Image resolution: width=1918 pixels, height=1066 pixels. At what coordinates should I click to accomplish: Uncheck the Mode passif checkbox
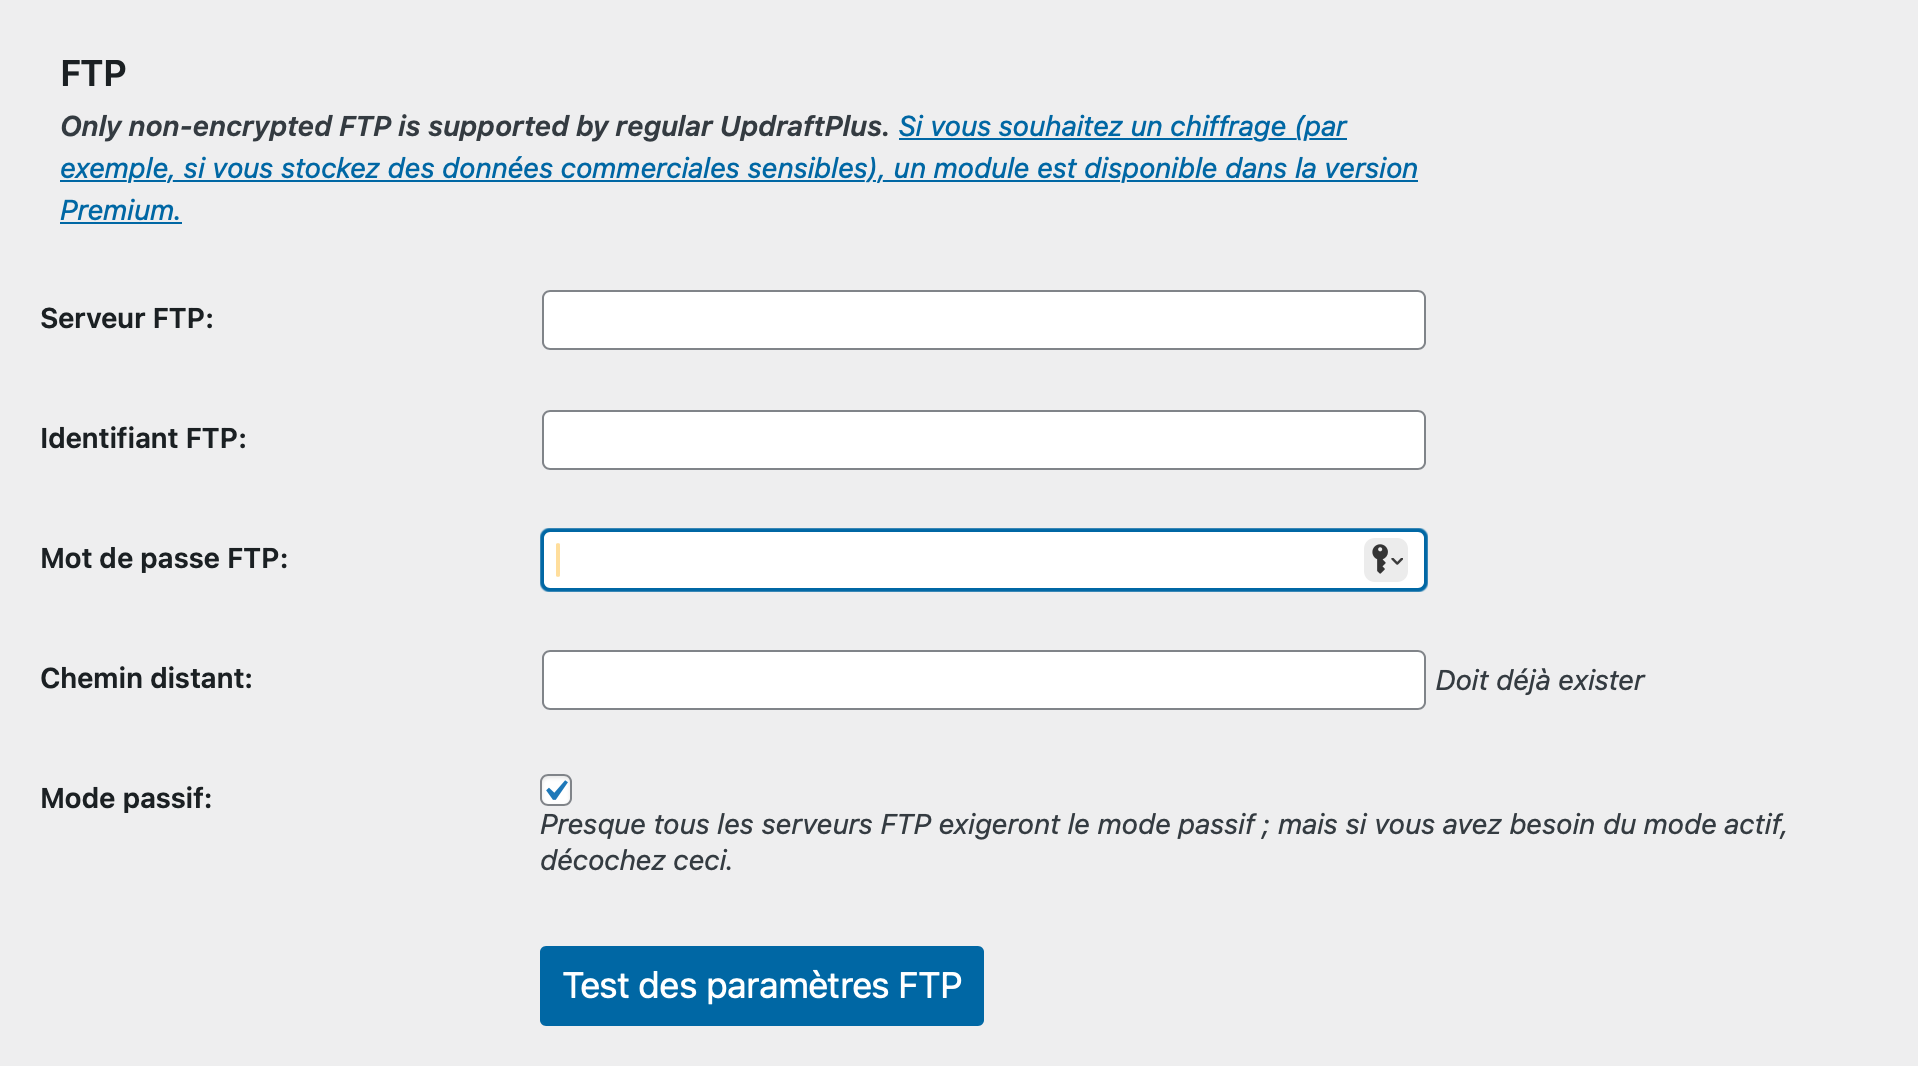[x=556, y=790]
